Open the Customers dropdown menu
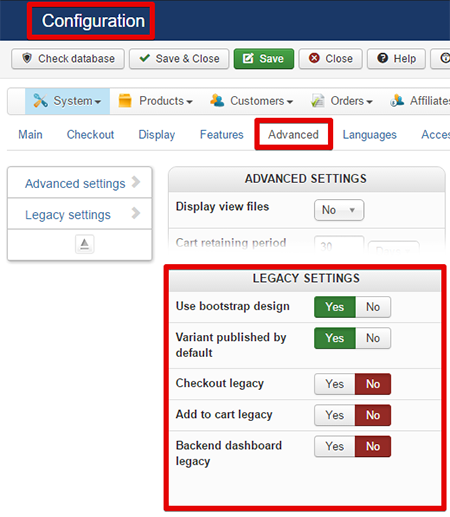The width and height of the screenshot is (450, 517). [251, 101]
